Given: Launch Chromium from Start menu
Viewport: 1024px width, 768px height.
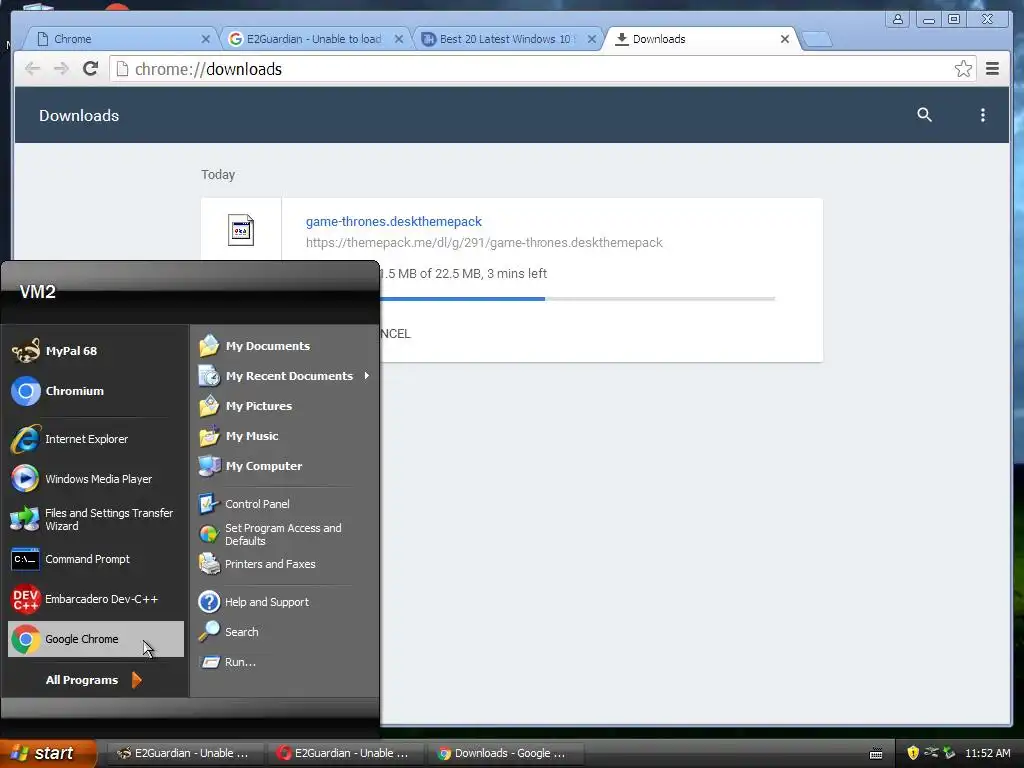Looking at the screenshot, I should pyautogui.click(x=95, y=391).
